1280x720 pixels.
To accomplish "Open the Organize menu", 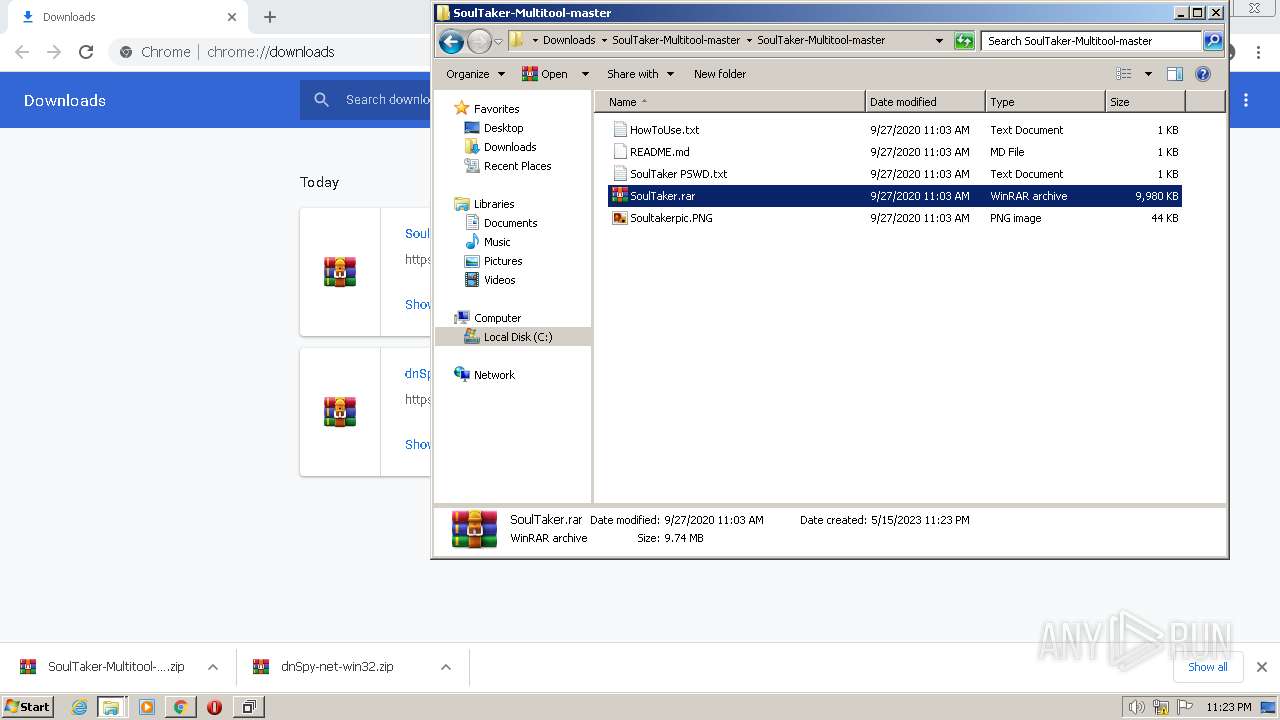I will click(474, 74).
